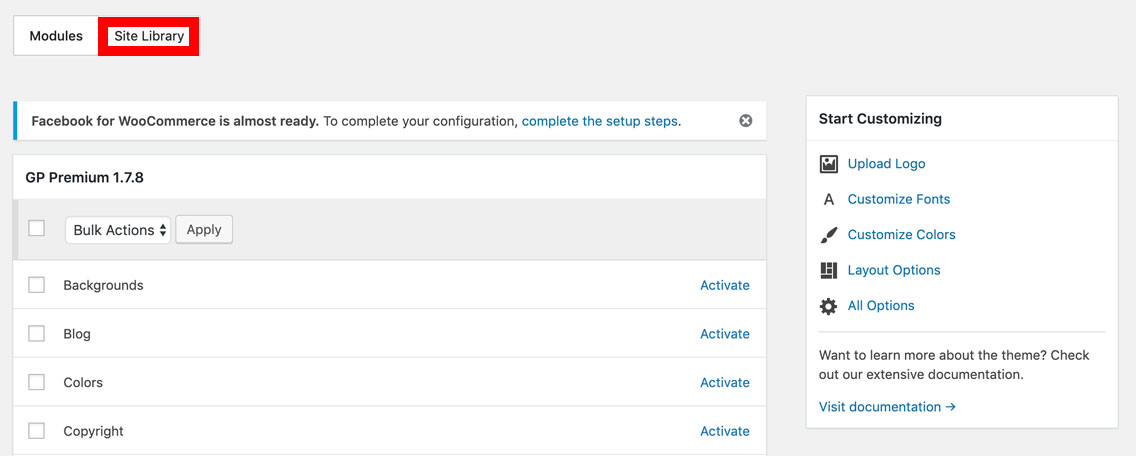Open the complete the setup steps link
The image size is (1136, 456).
600,121
